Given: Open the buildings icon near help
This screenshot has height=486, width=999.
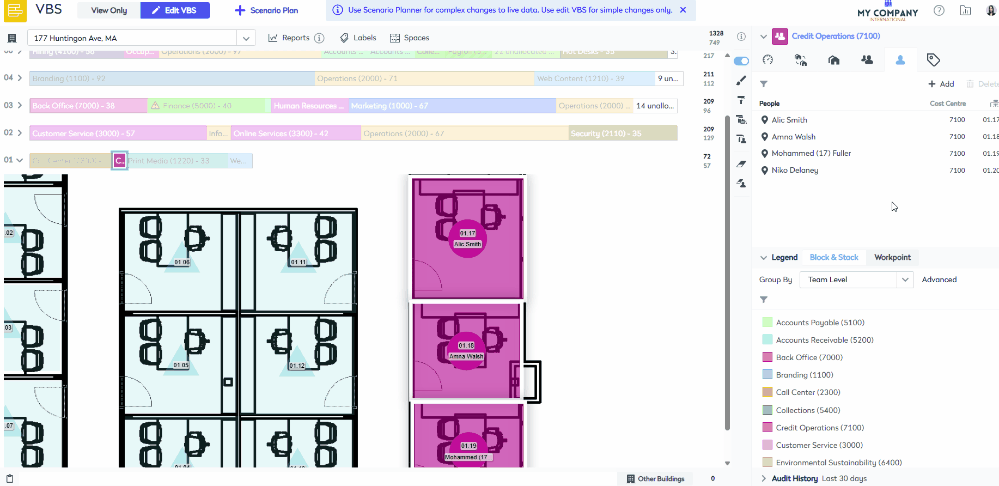Looking at the screenshot, I should [966, 10].
